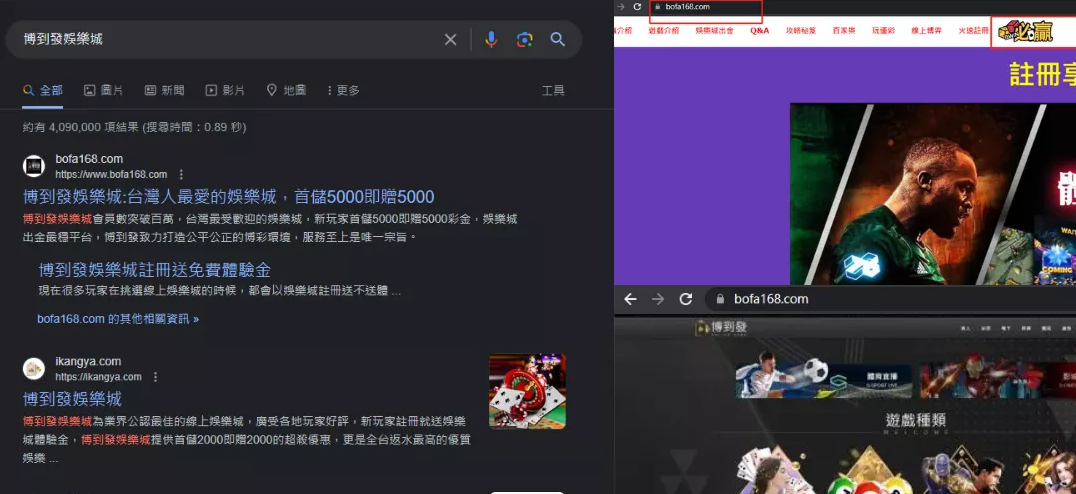Open 博到發娛樂城註冊送免費體驗金 sitelink
The image size is (1076, 494).
(155, 270)
